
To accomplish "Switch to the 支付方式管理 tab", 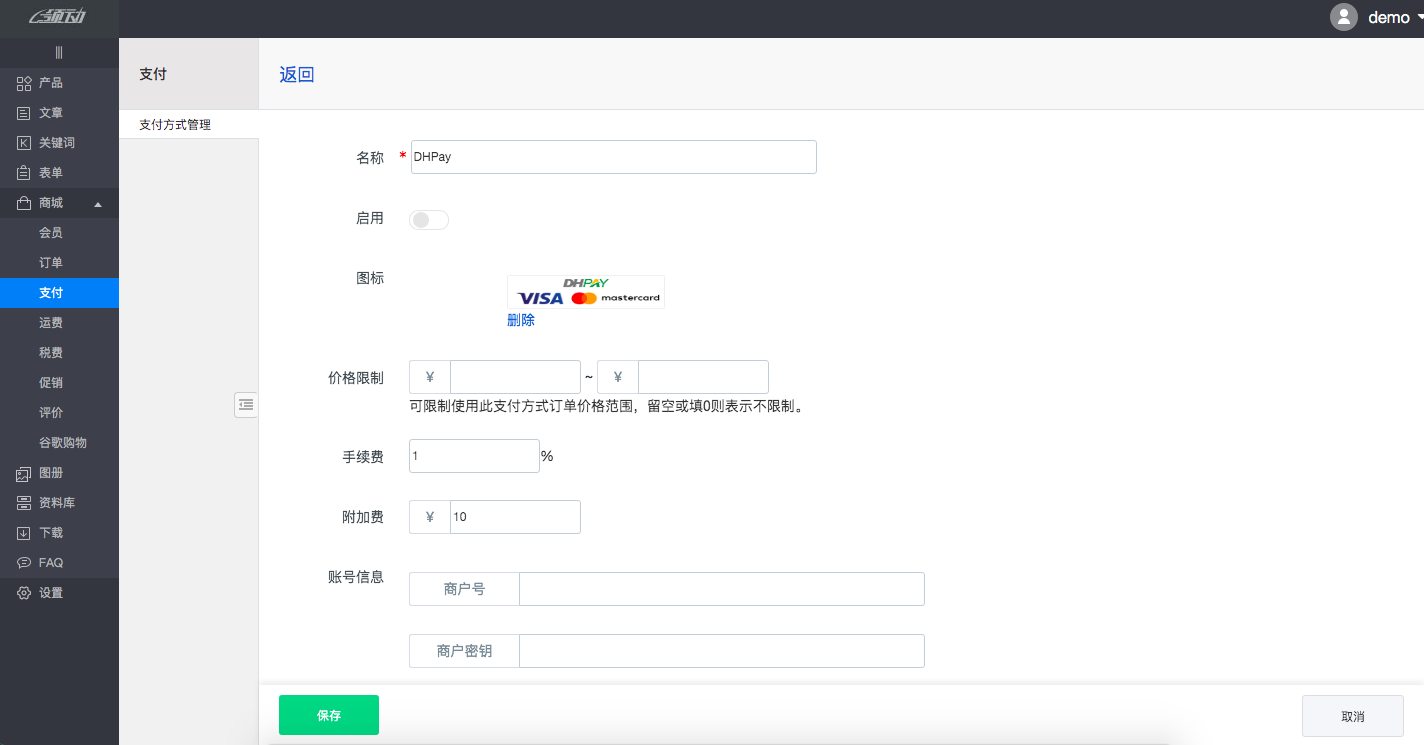I will [176, 124].
